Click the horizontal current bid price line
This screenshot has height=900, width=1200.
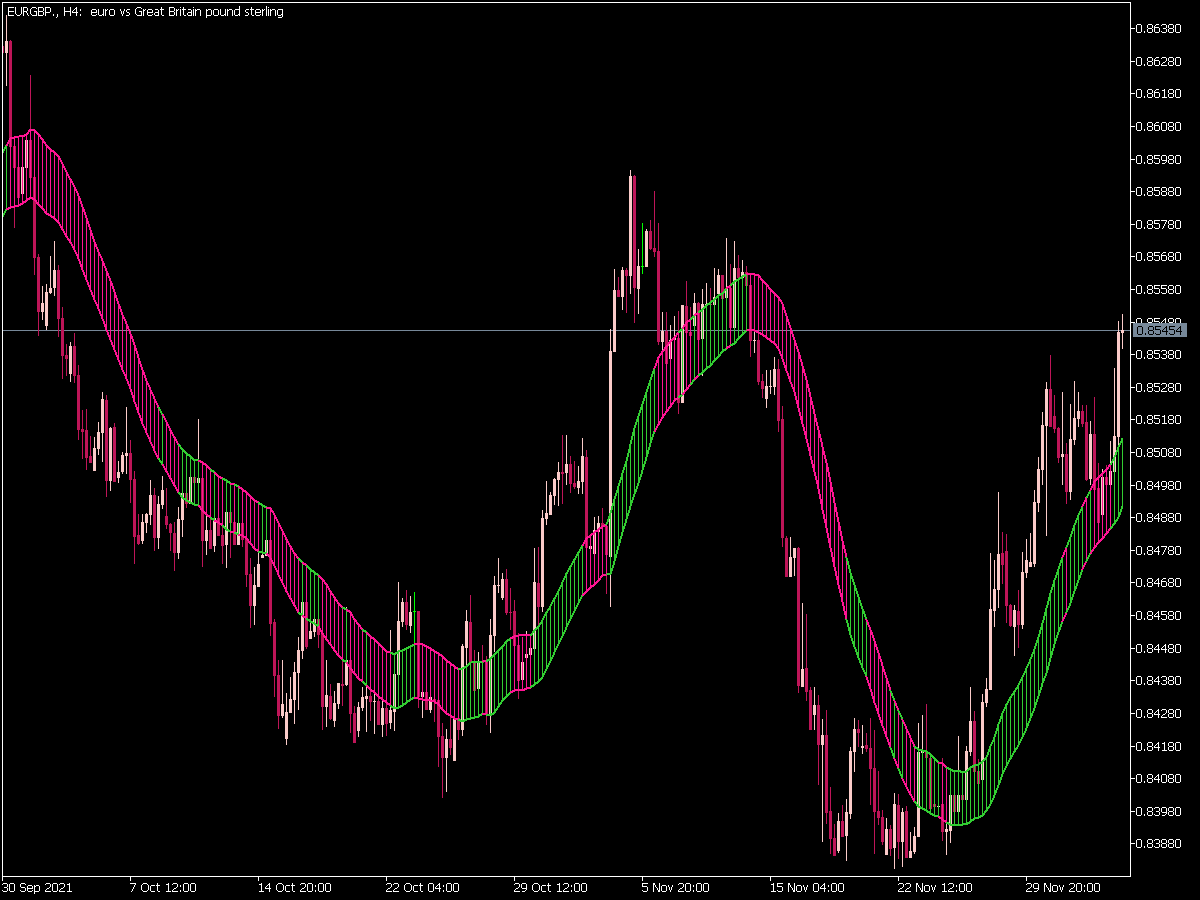pyautogui.click(x=566, y=330)
